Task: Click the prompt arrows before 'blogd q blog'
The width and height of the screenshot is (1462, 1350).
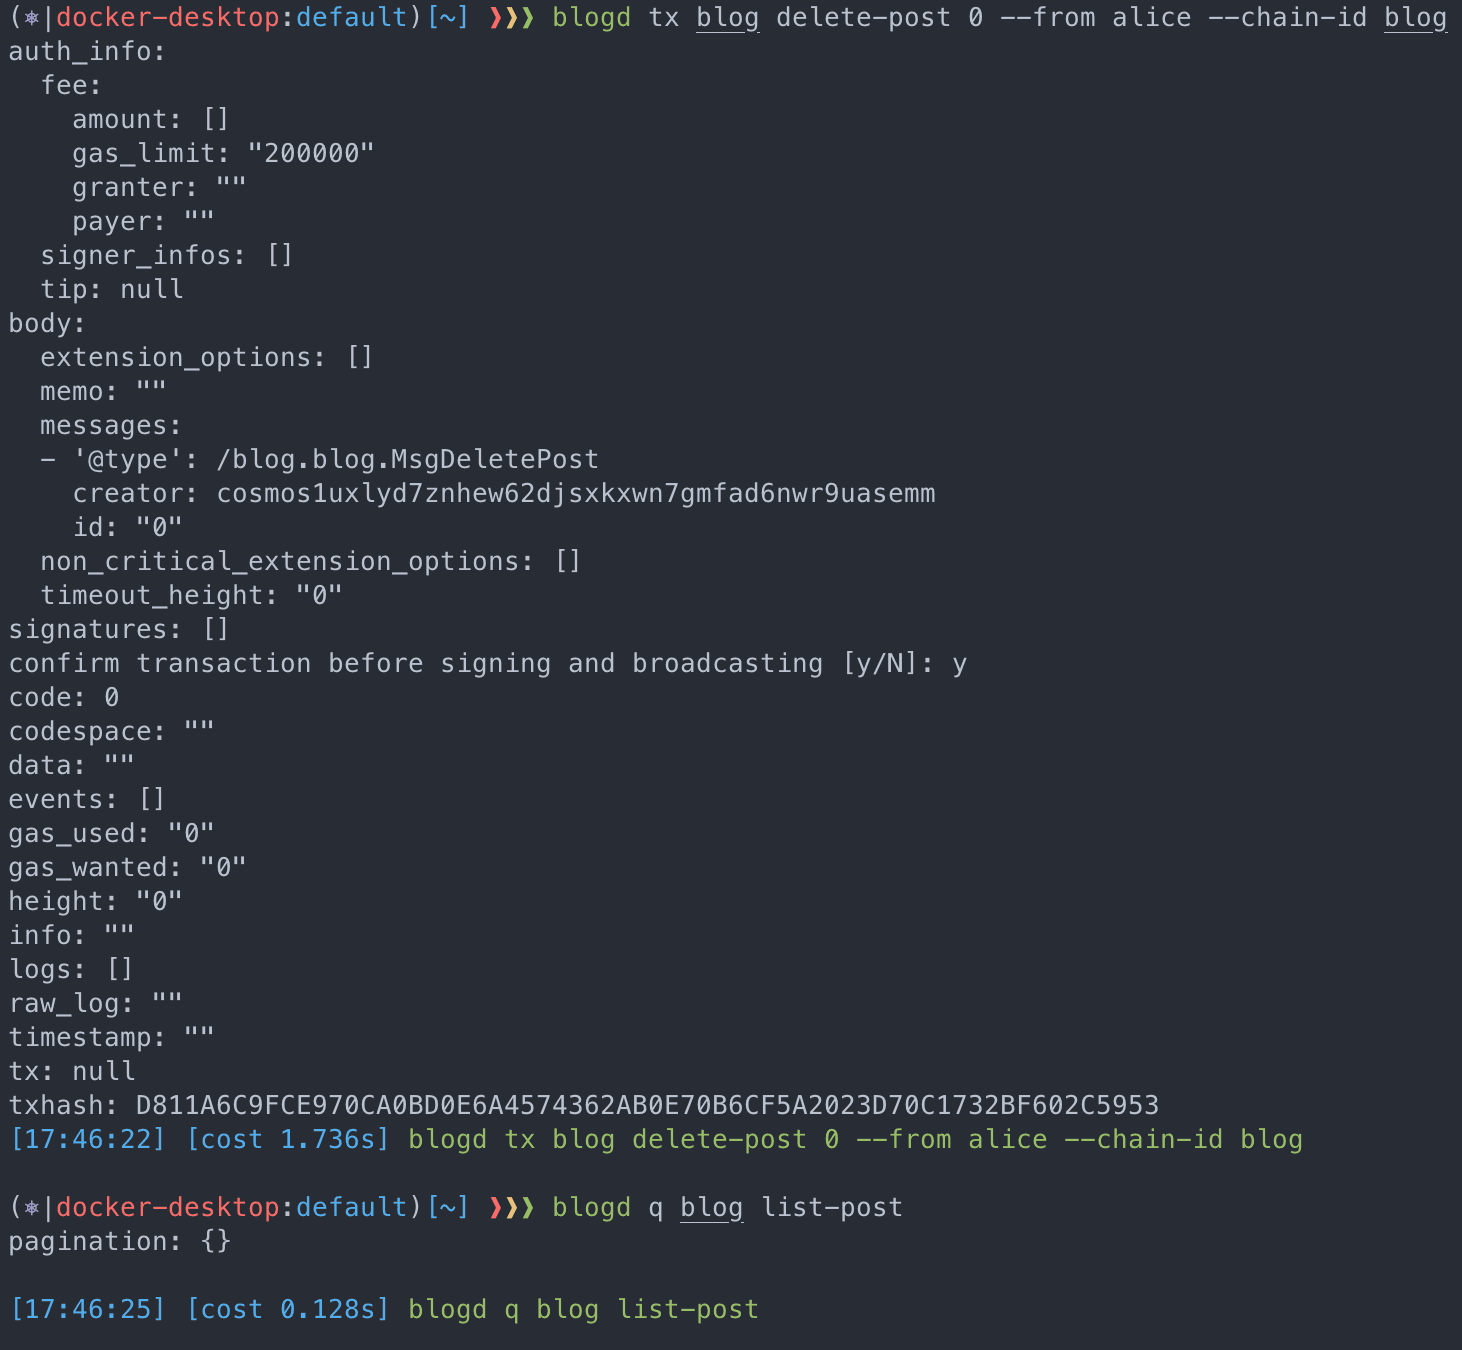Action: (511, 1208)
